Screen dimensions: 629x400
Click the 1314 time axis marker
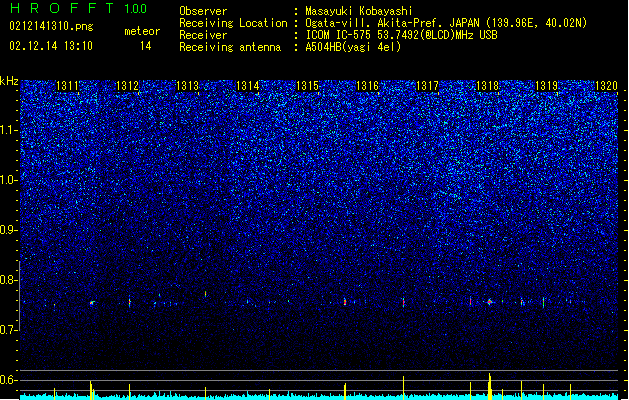pyautogui.click(x=248, y=86)
